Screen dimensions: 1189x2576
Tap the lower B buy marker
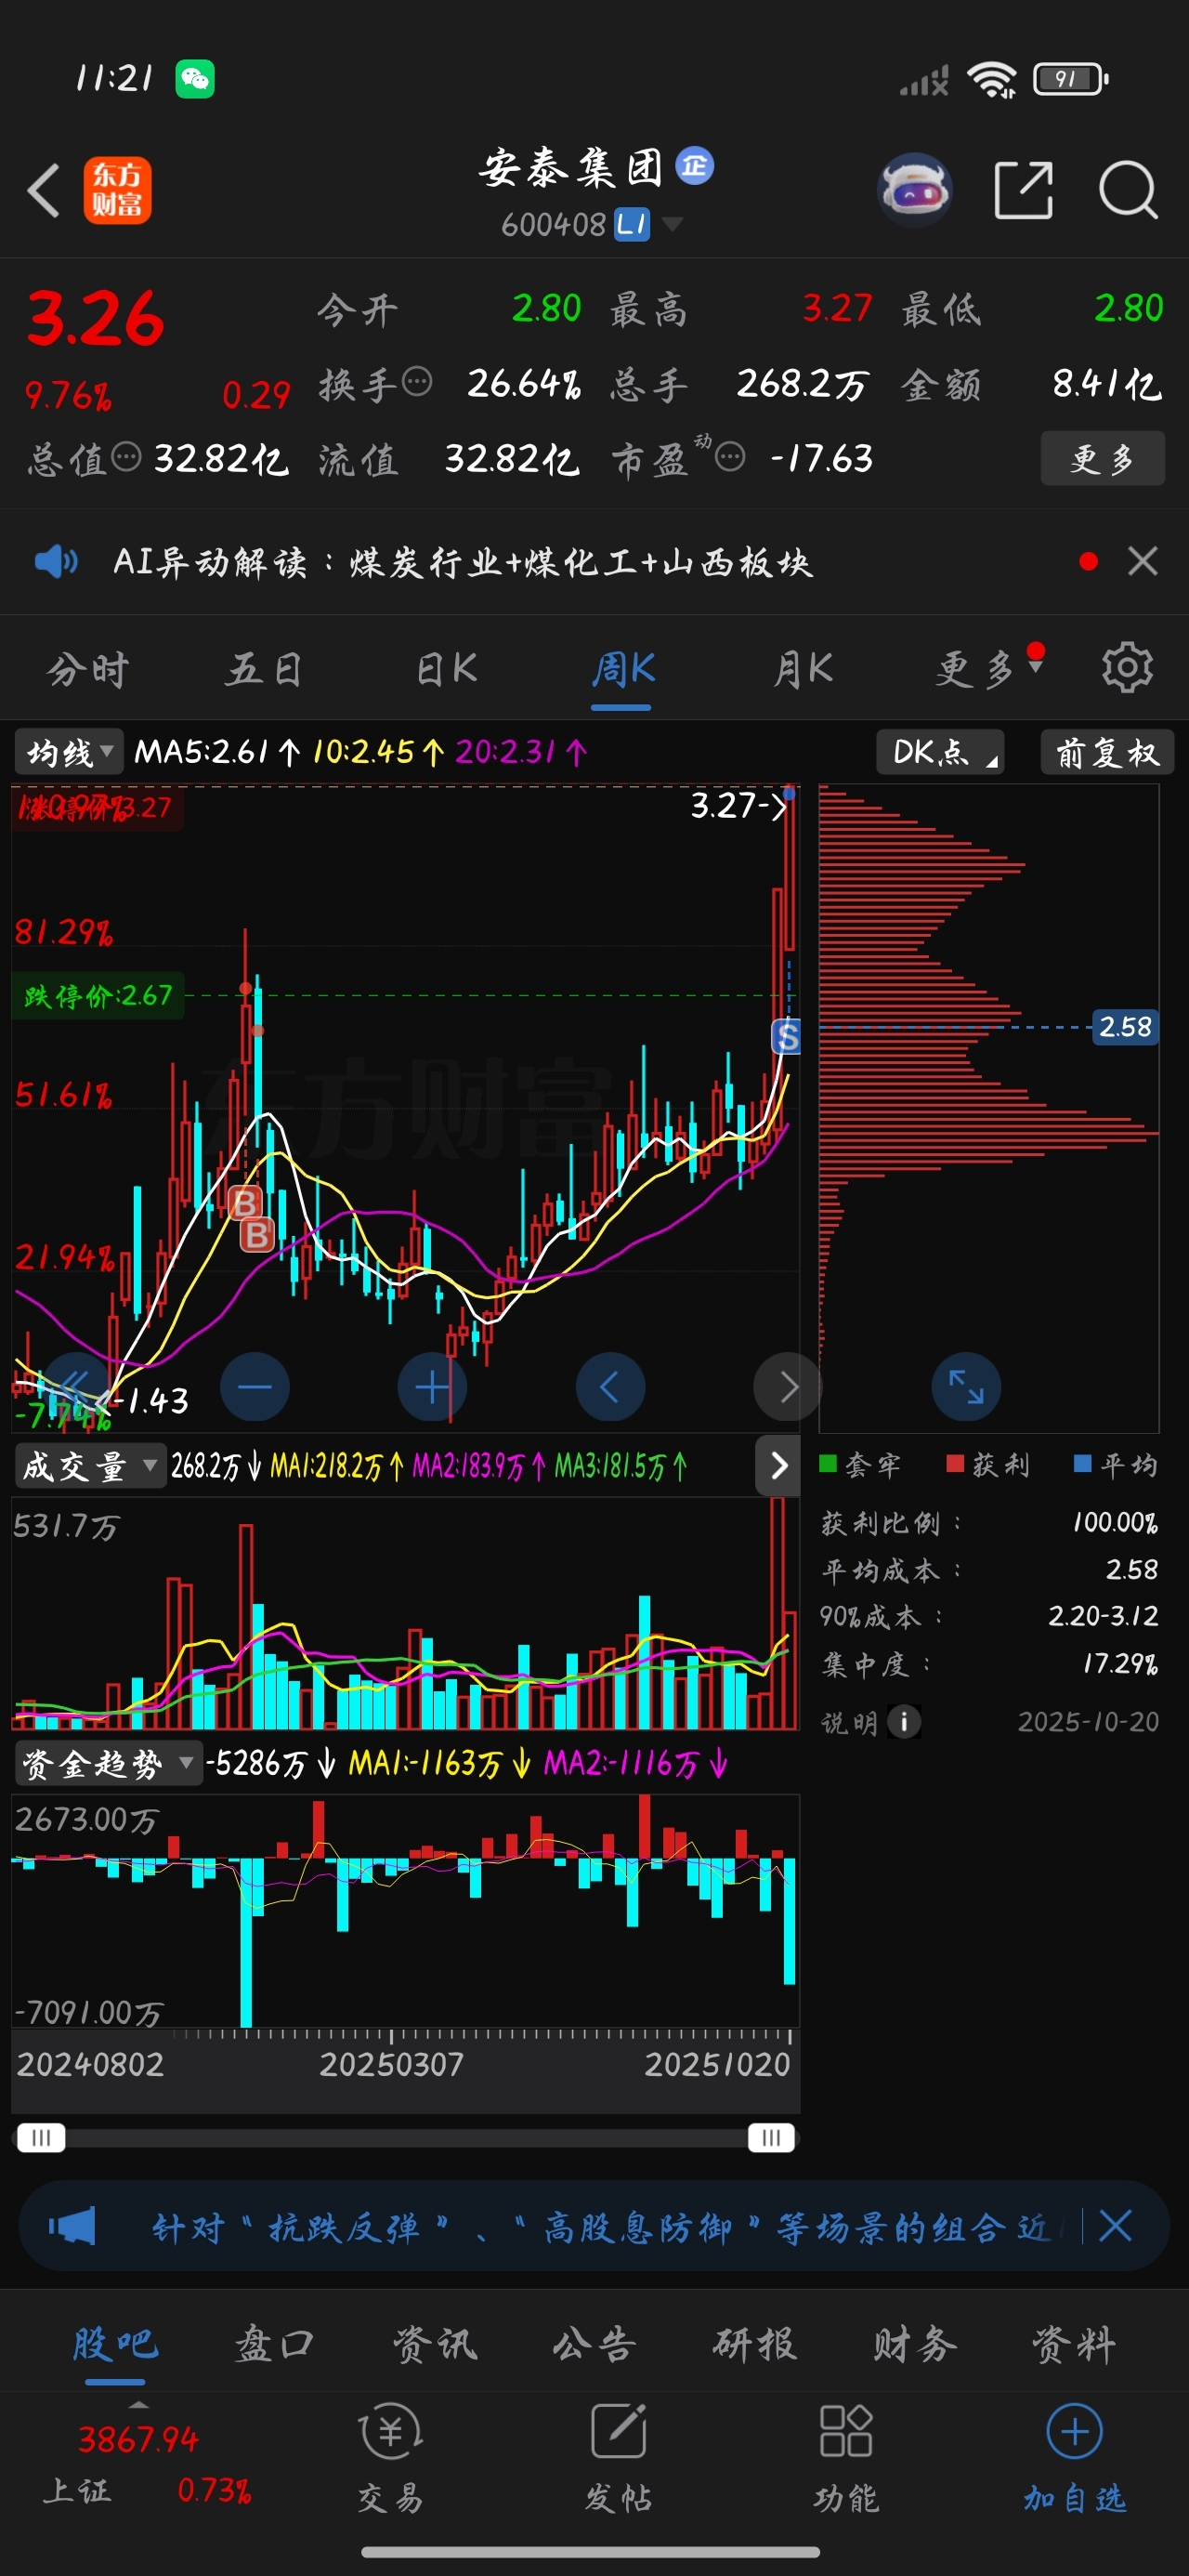tap(257, 1235)
